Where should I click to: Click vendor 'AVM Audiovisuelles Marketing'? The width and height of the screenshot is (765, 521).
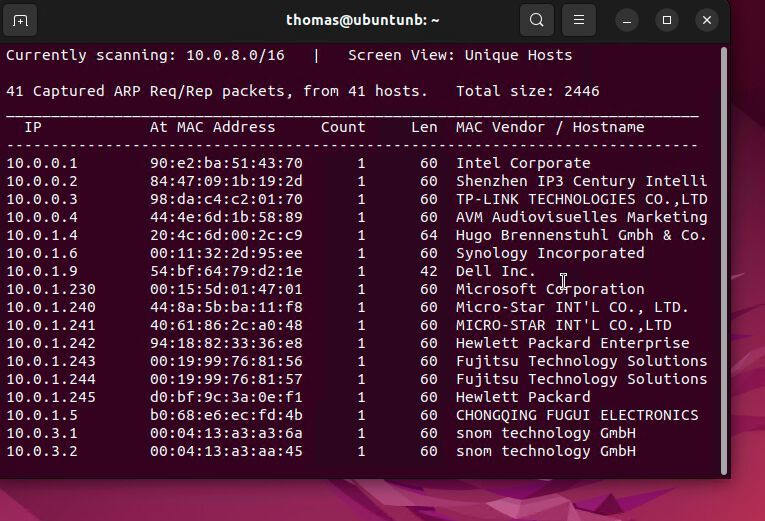point(582,217)
